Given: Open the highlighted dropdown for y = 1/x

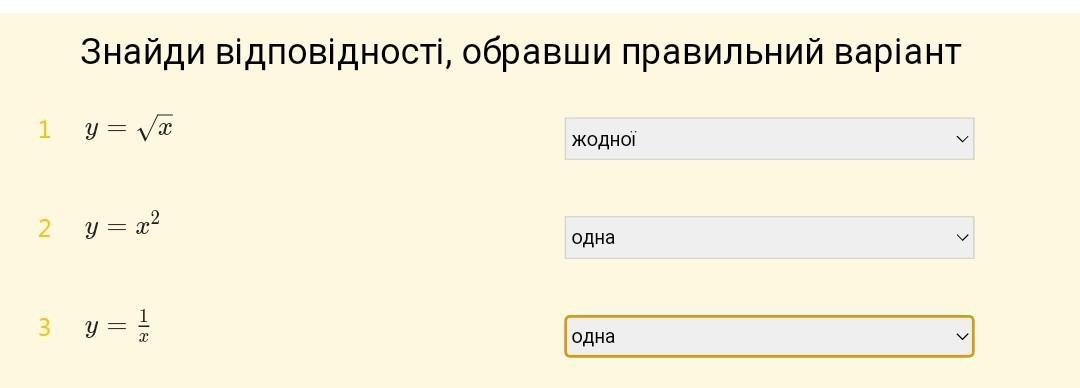Looking at the screenshot, I should (769, 336).
